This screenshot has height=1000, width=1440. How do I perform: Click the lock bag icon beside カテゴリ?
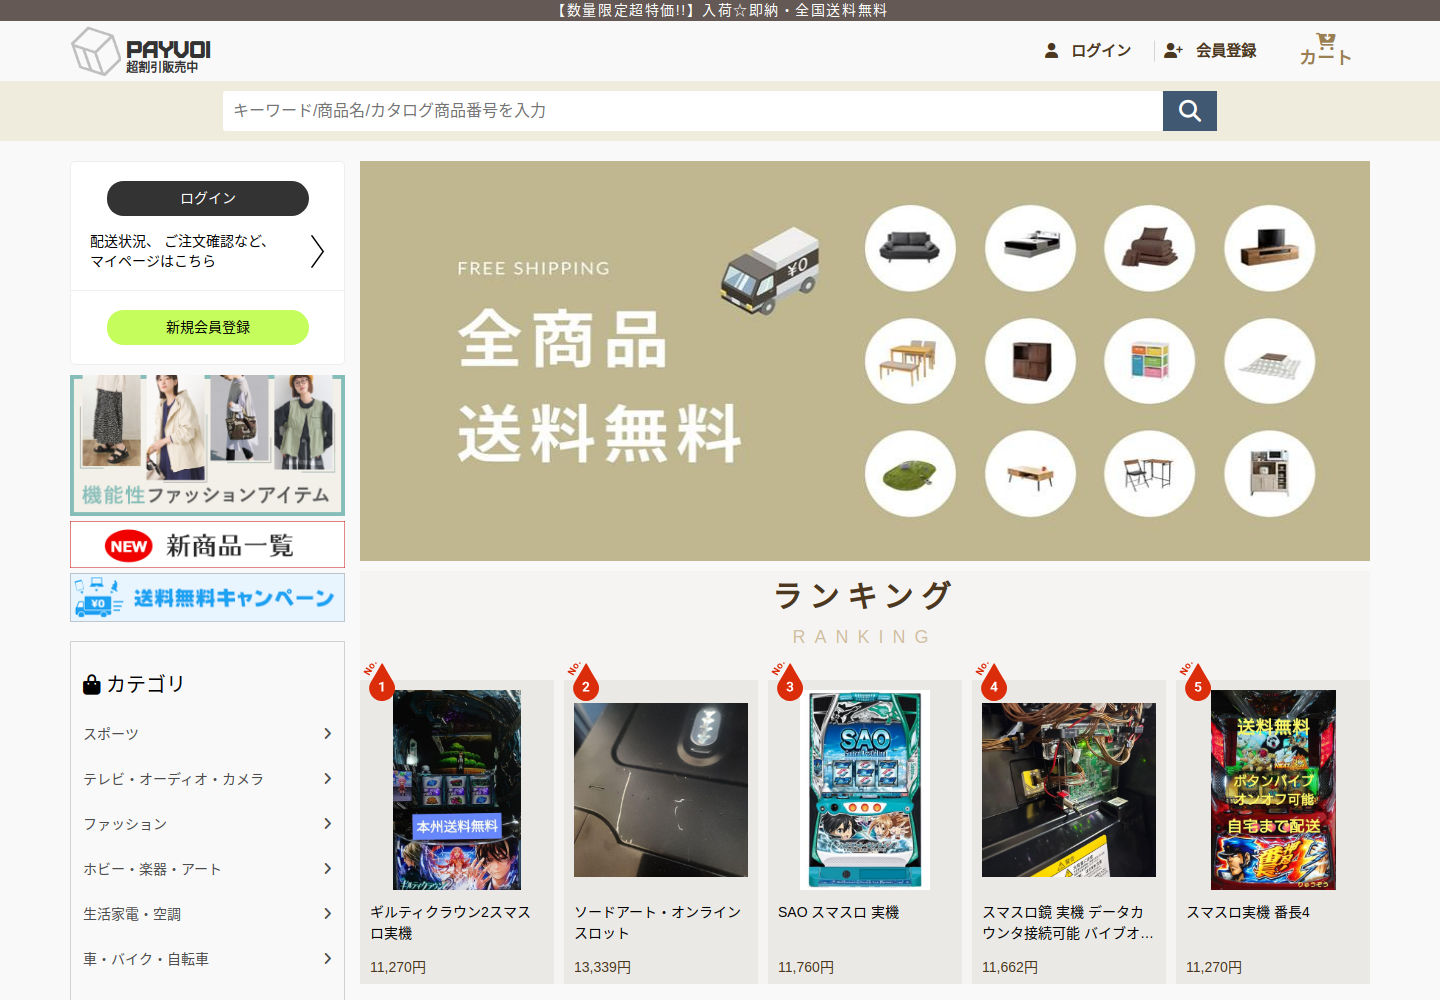pyautogui.click(x=92, y=684)
